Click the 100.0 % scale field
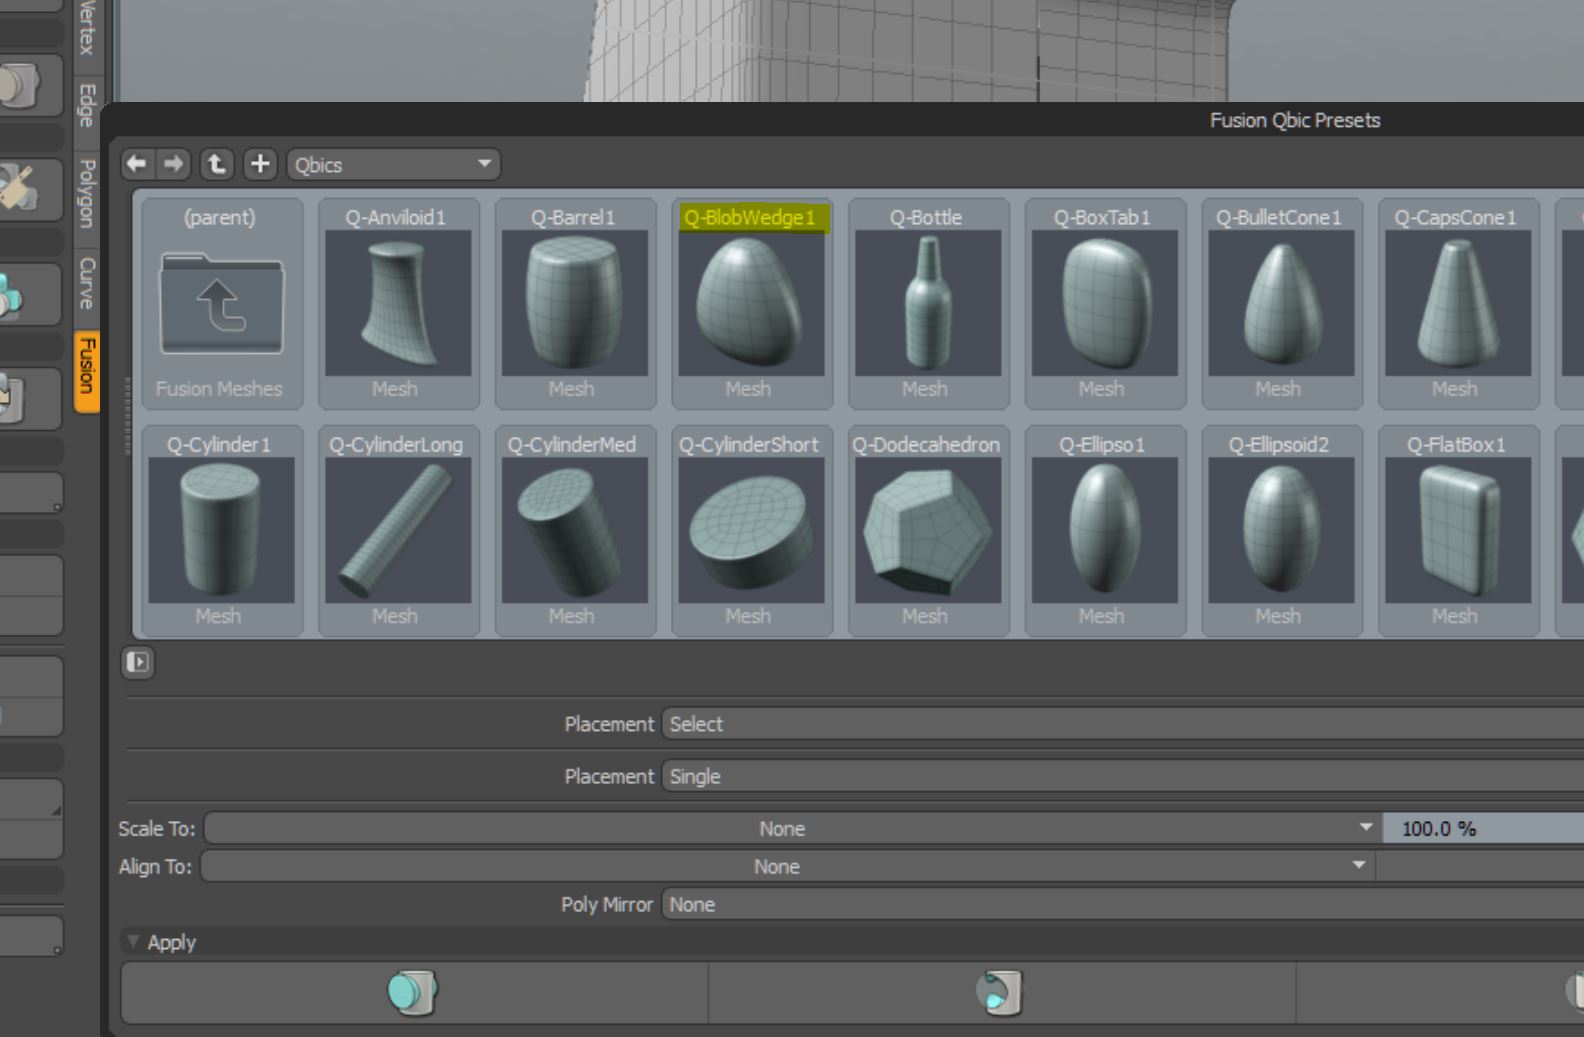 (1483, 828)
